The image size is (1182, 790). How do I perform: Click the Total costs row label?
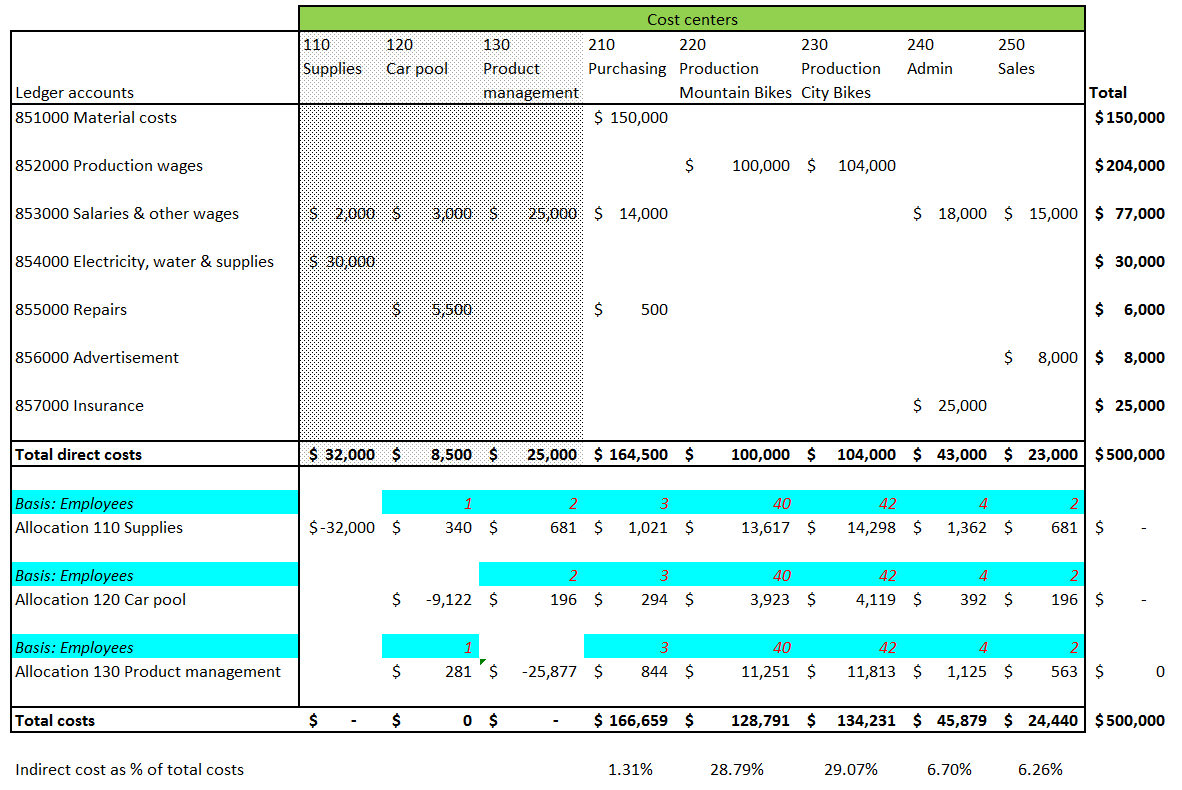(56, 721)
